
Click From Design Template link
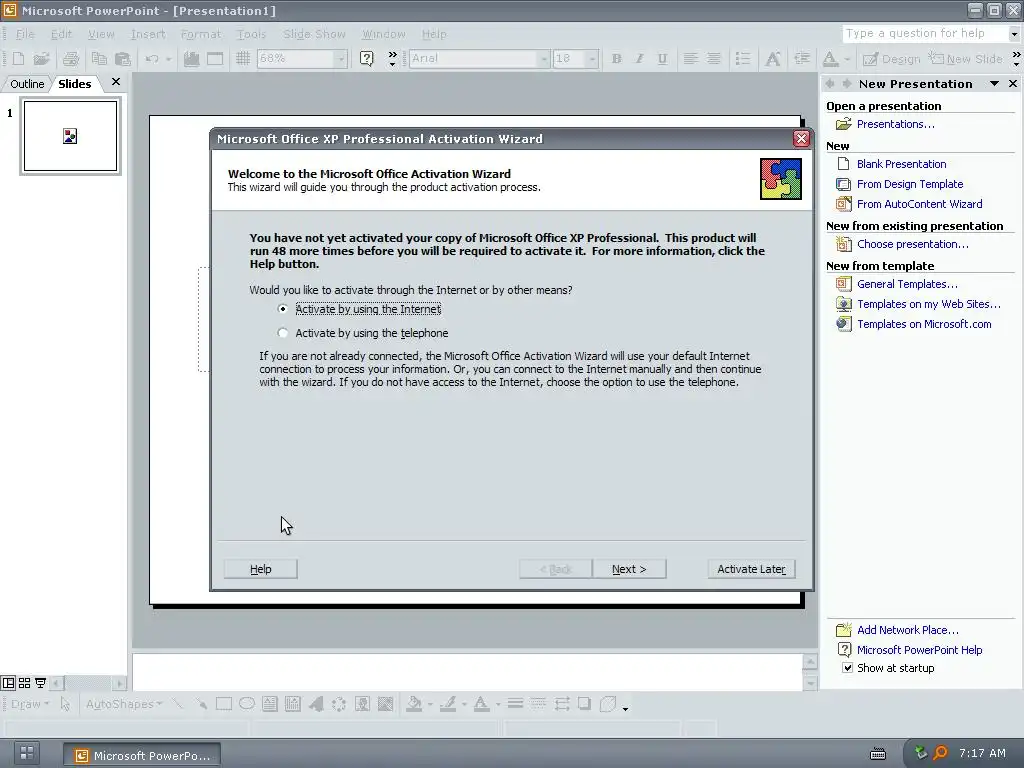[910, 184]
